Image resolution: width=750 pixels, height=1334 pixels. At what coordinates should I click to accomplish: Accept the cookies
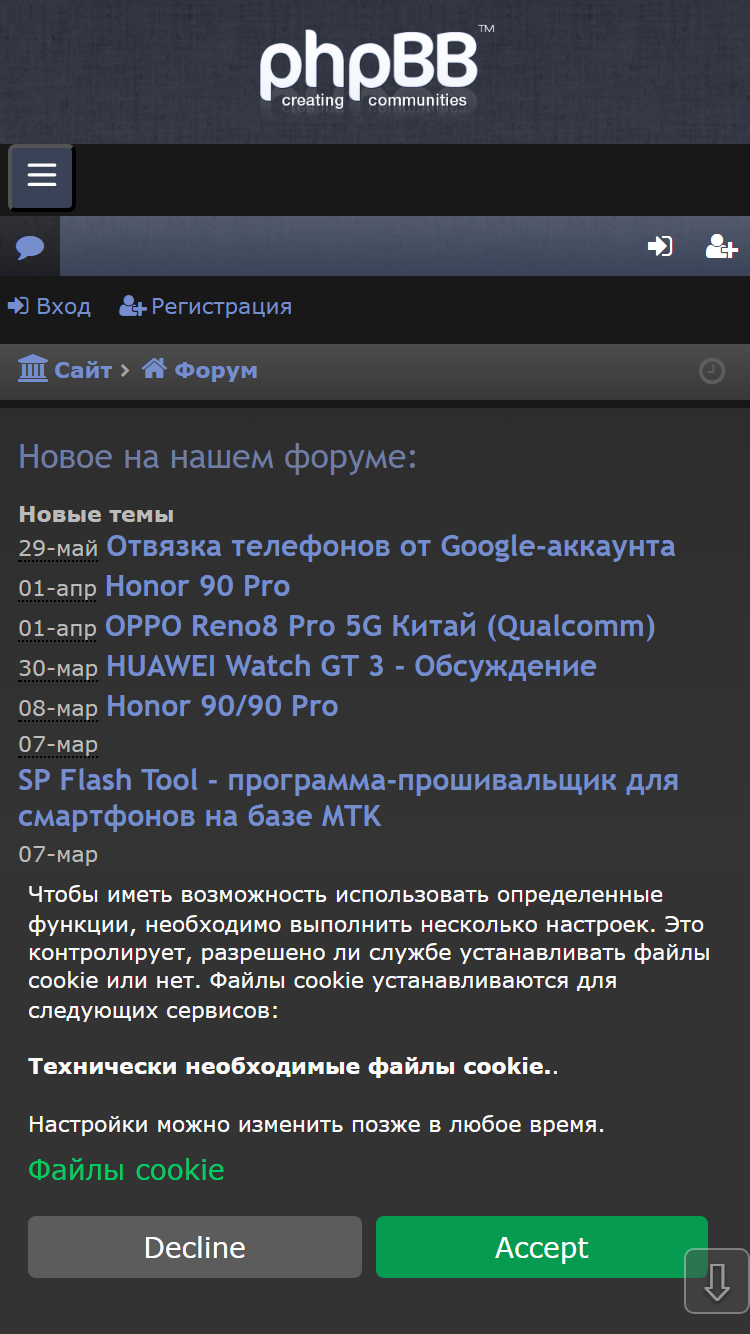tap(542, 1247)
